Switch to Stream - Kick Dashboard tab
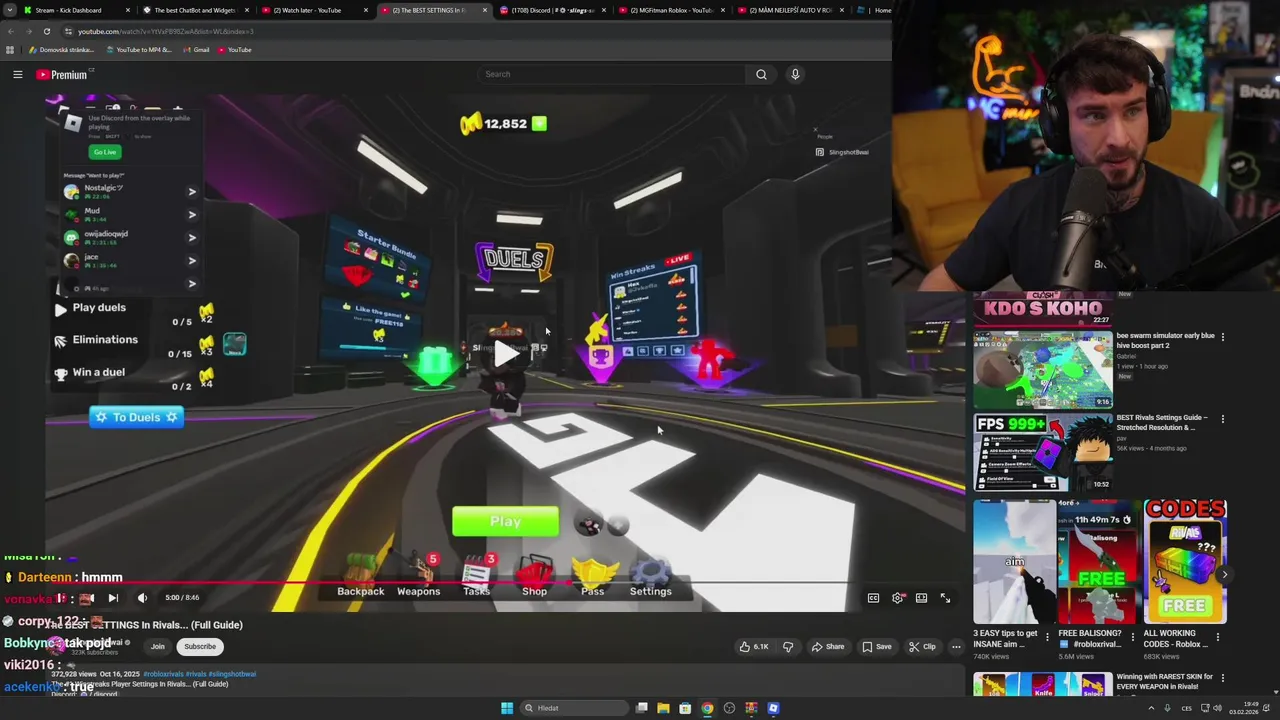 pos(76,10)
